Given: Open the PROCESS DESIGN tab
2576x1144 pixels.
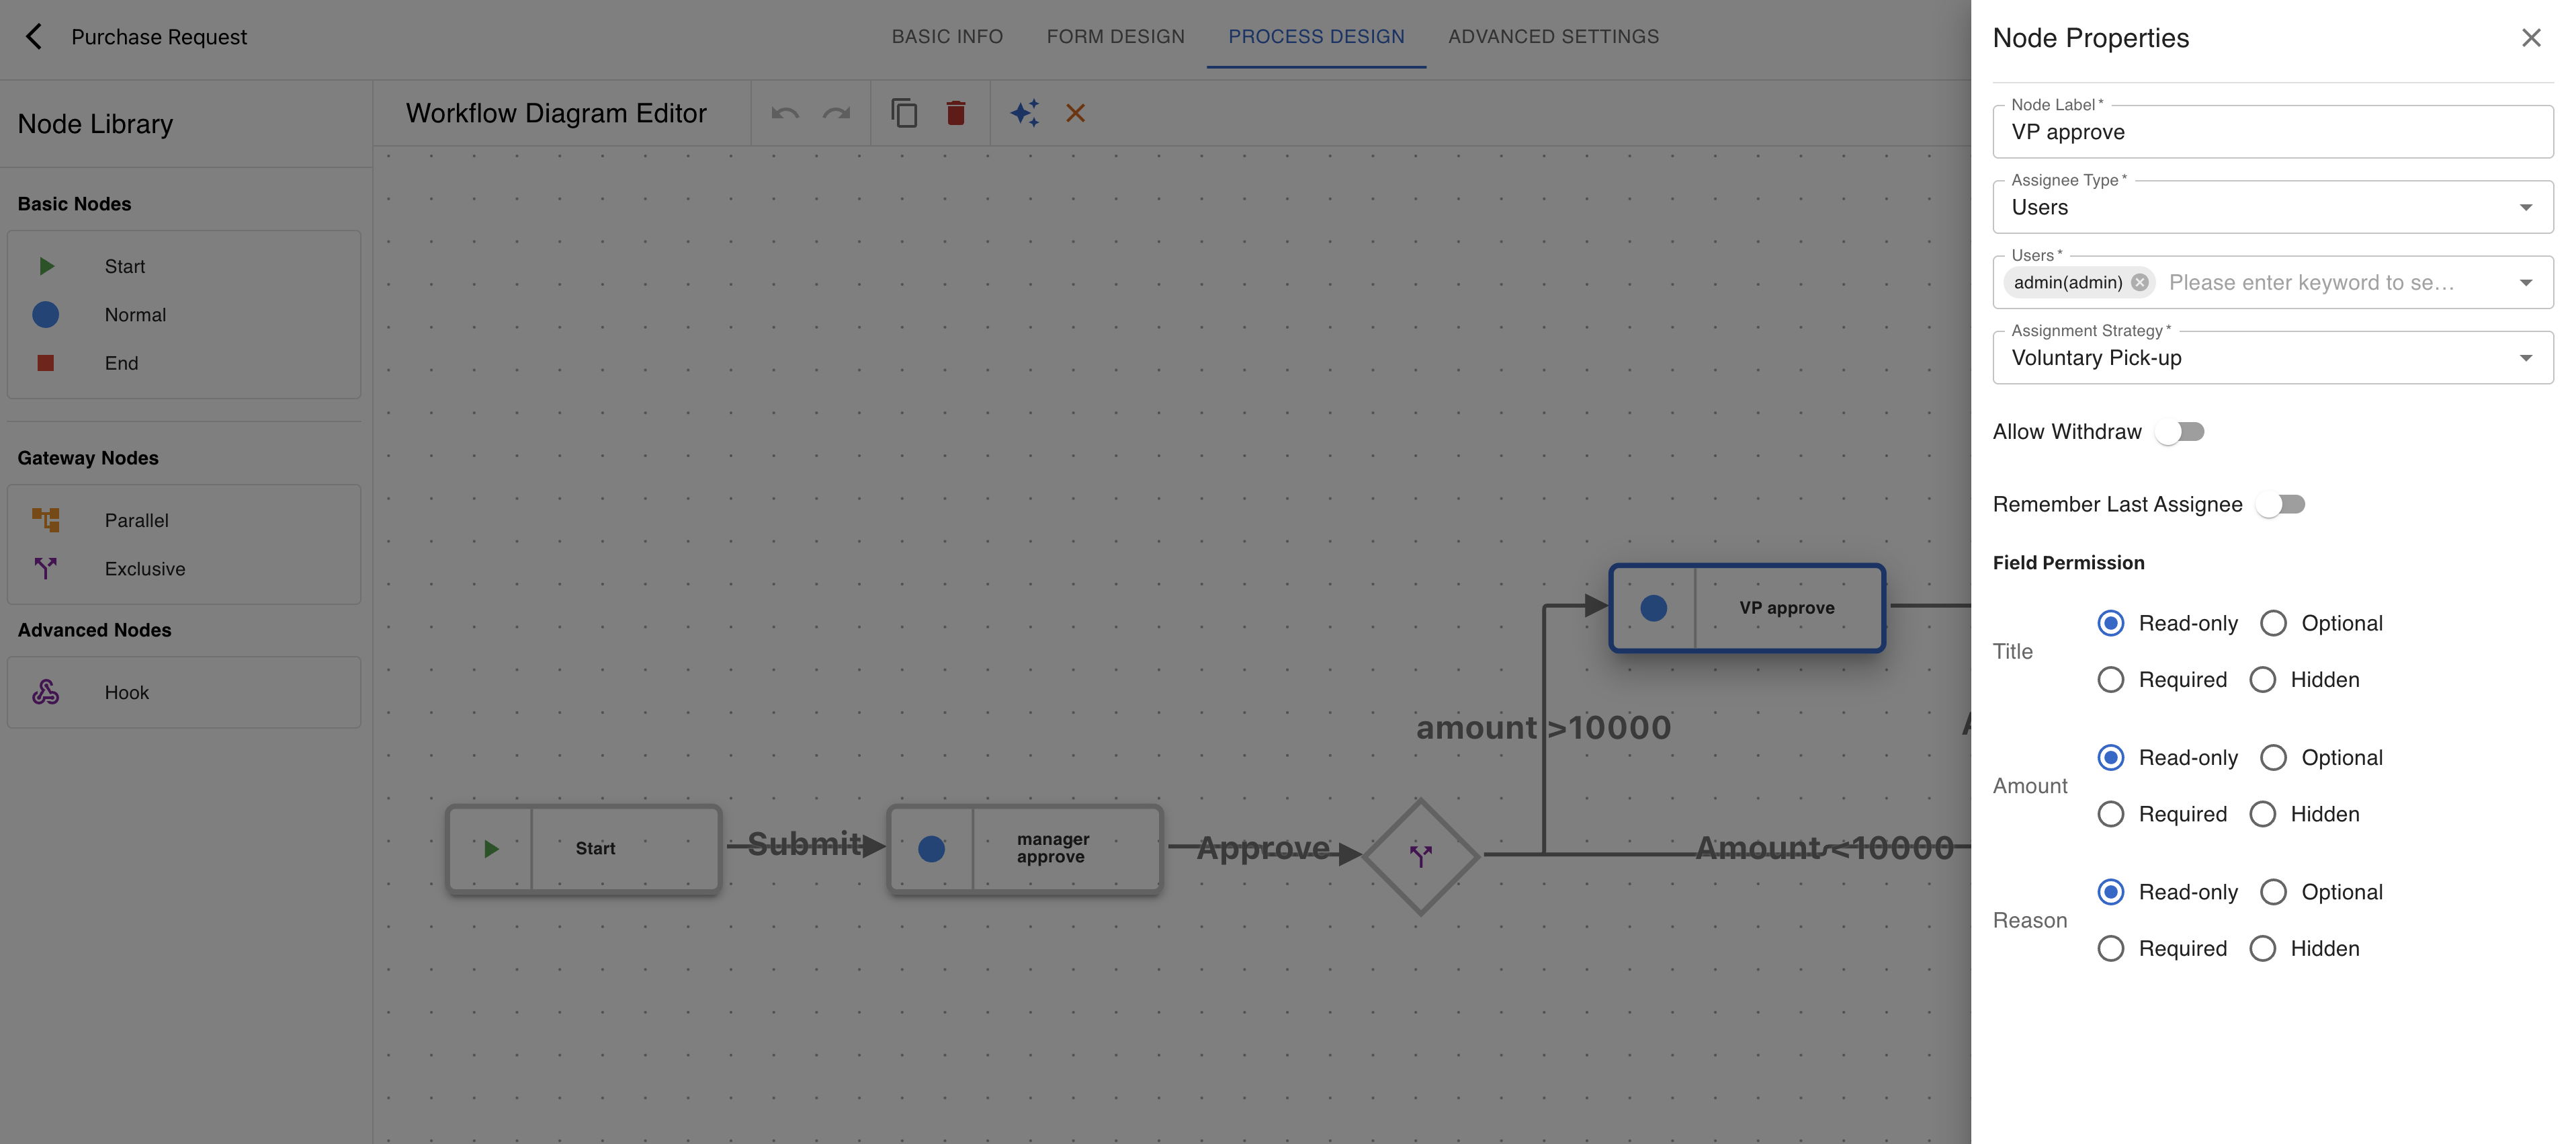Looking at the screenshot, I should 1316,37.
